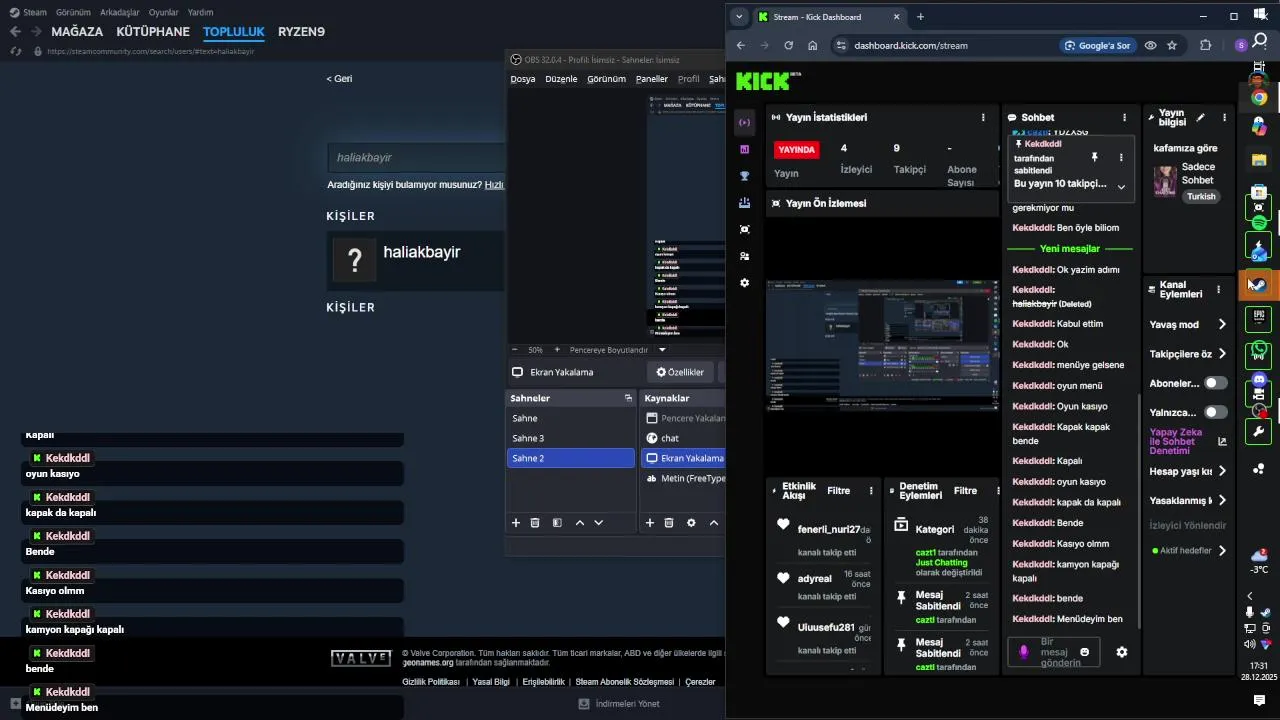This screenshot has width=1280, height=720.
Task: Select Sahne 3 in OBS scenes
Action: pos(570,438)
